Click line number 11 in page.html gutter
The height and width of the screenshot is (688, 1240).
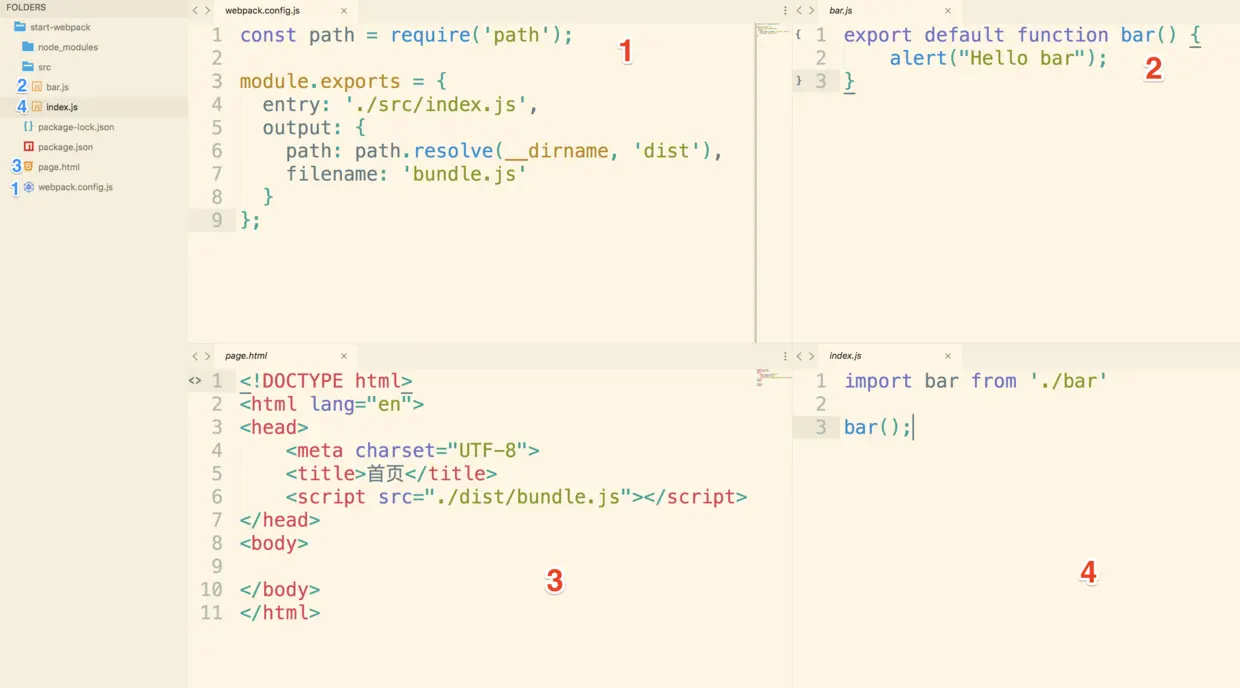[211, 613]
